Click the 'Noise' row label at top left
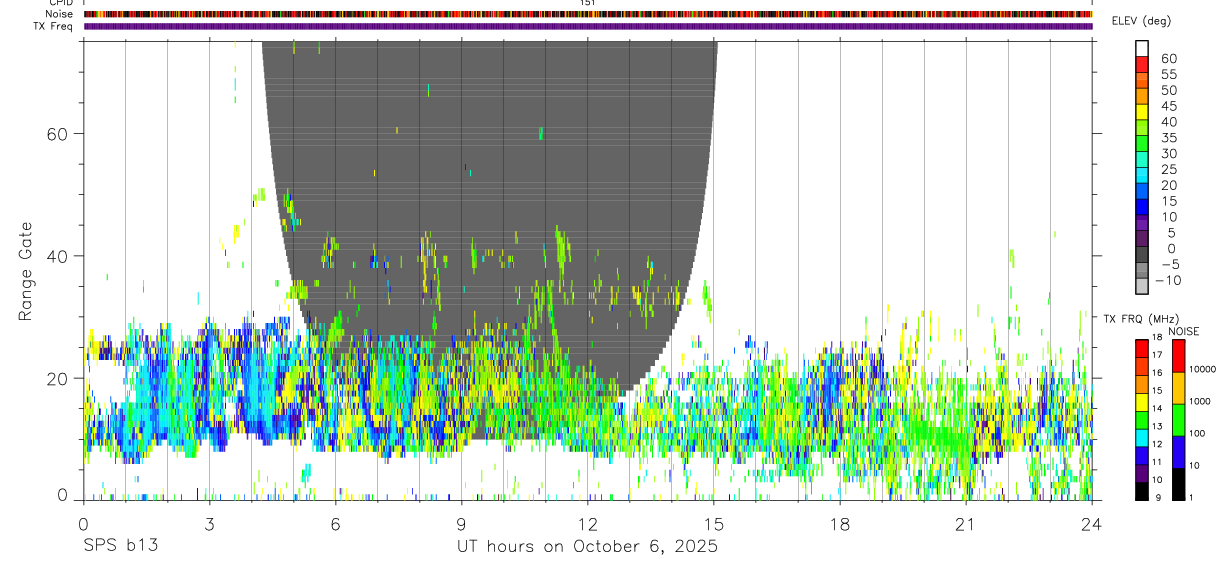1228x567 pixels. [x=60, y=14]
